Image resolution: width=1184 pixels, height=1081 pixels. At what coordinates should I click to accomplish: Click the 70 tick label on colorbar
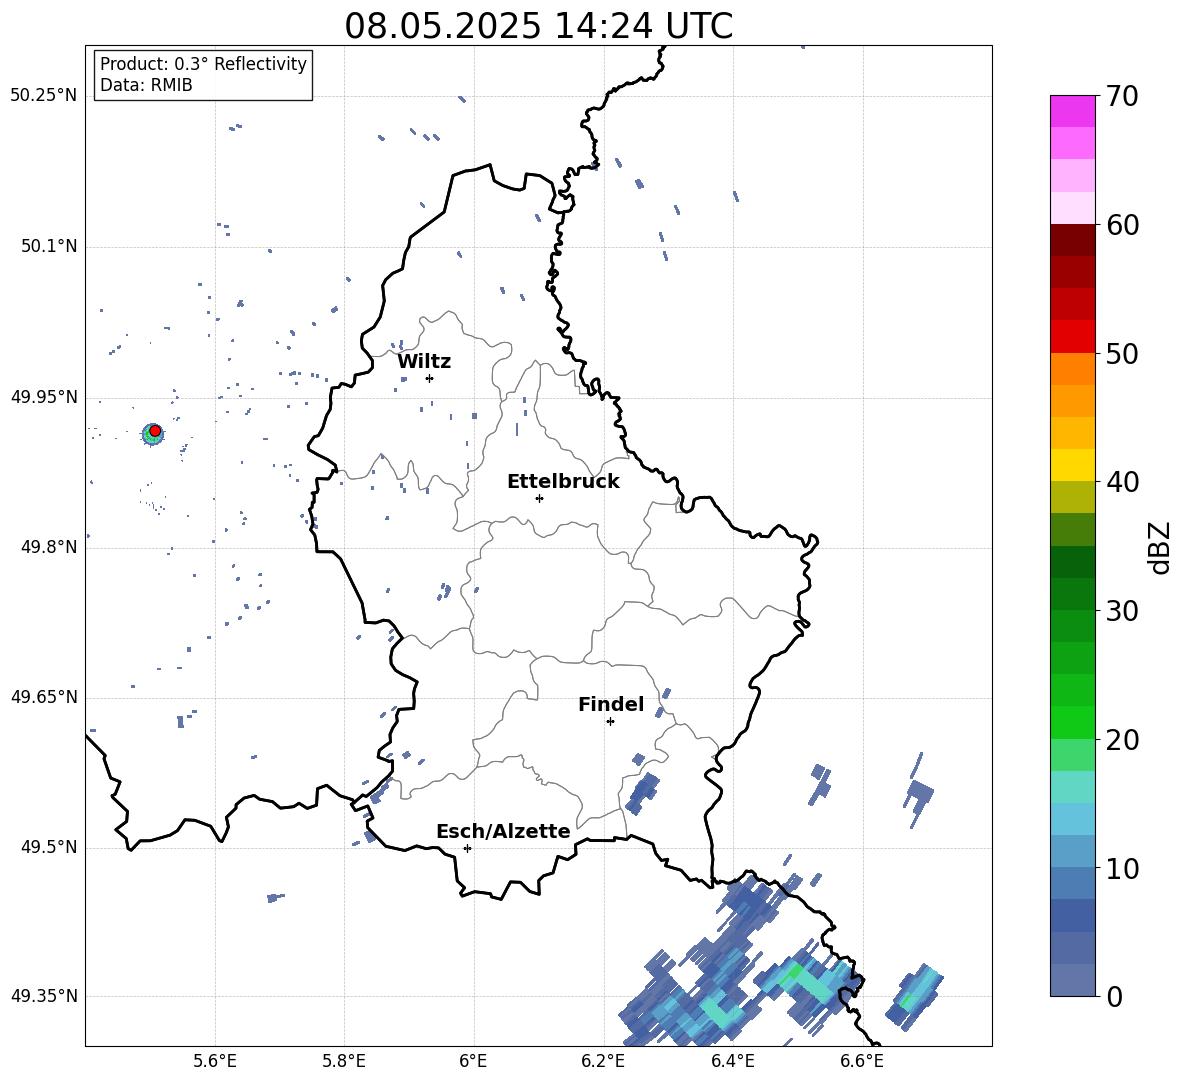[x=1121, y=96]
